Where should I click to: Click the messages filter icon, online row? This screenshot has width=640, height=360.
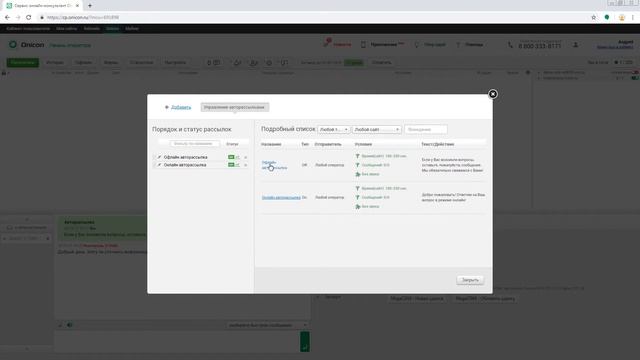(x=358, y=198)
